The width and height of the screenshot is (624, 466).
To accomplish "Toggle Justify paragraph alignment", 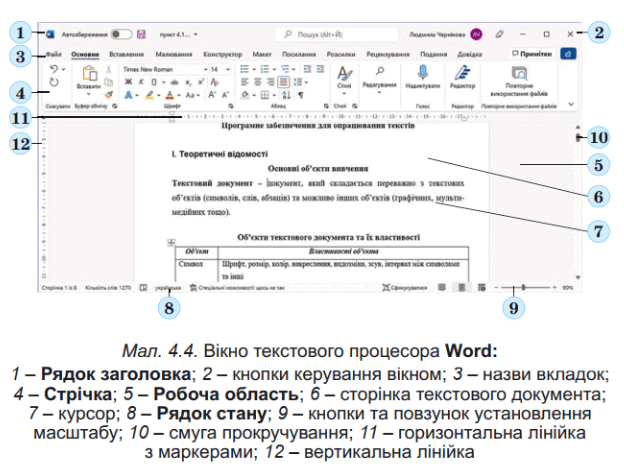I will 283,82.
